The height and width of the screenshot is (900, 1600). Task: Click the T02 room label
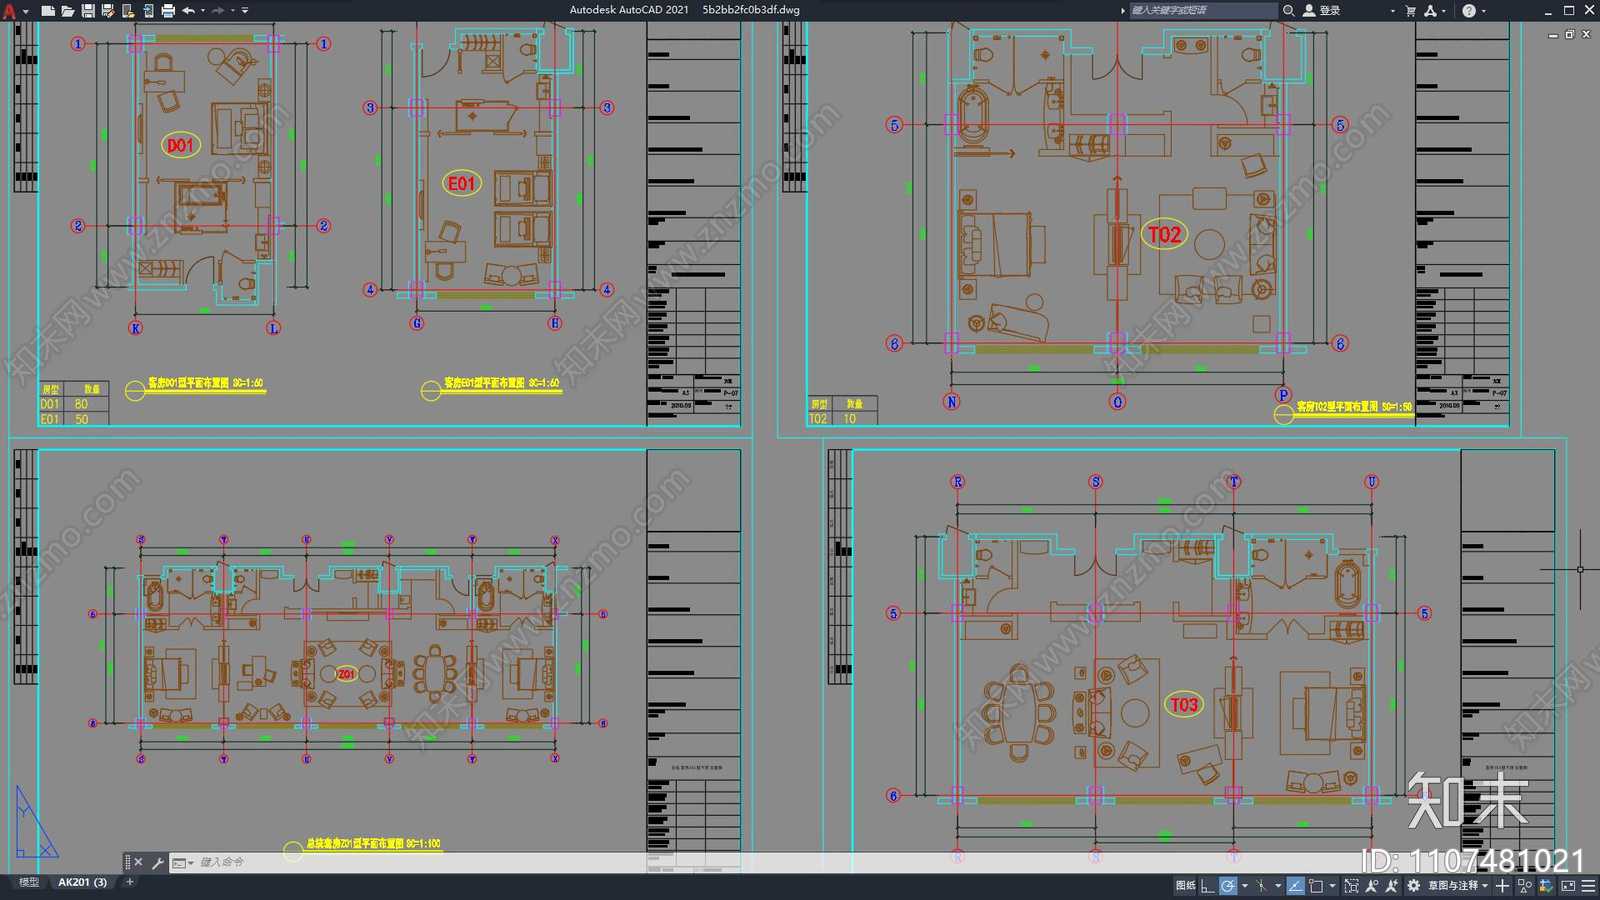pos(1164,234)
